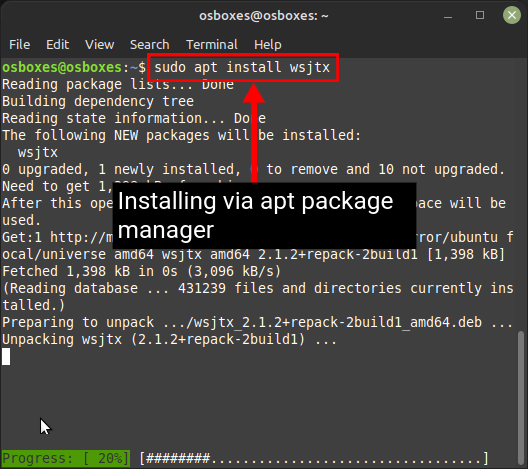
Task: Open the Terminal menu
Action: [x=212, y=44]
